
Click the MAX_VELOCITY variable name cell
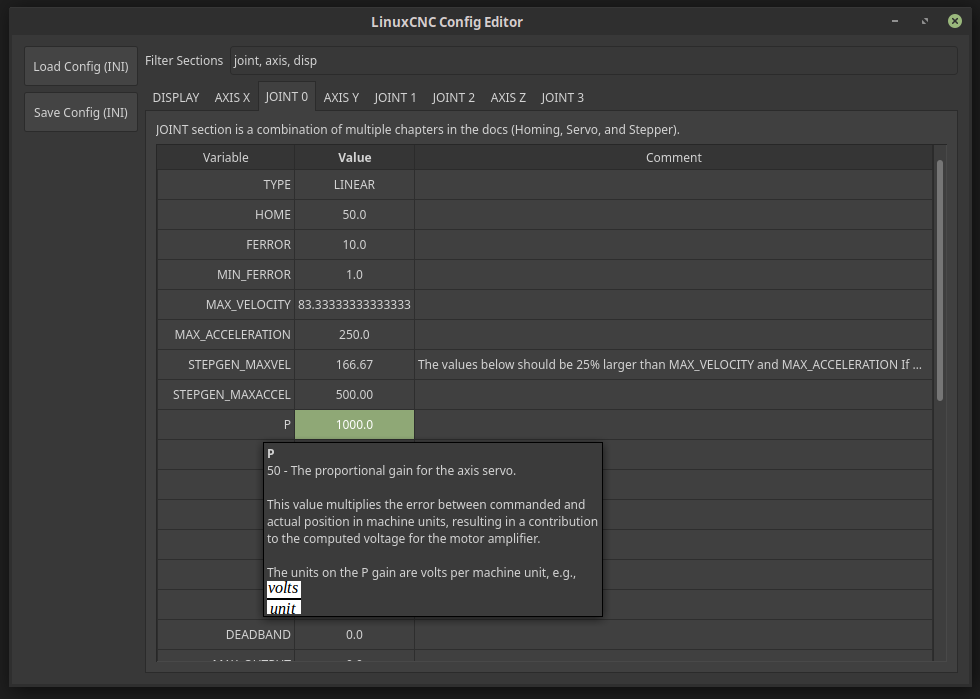[226, 304]
